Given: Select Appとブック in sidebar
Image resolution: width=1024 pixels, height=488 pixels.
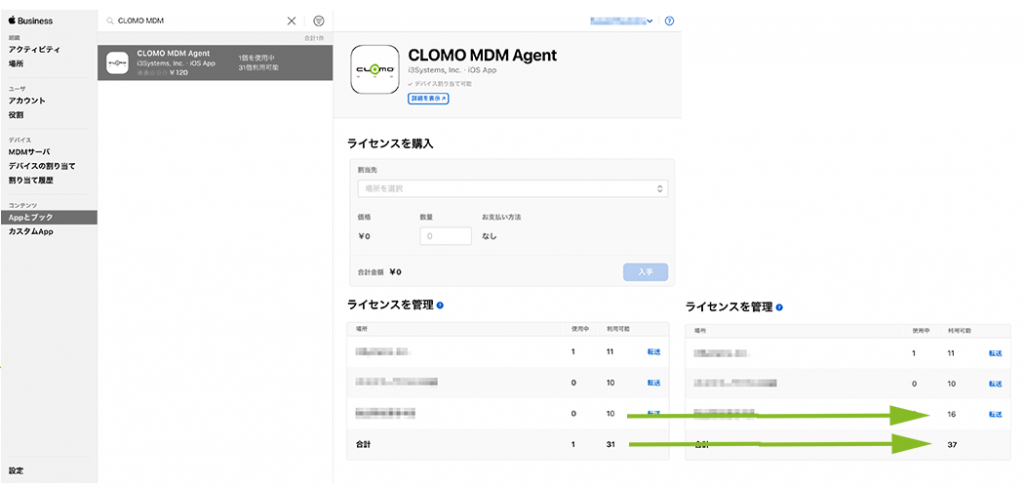Looking at the screenshot, I should [48, 217].
